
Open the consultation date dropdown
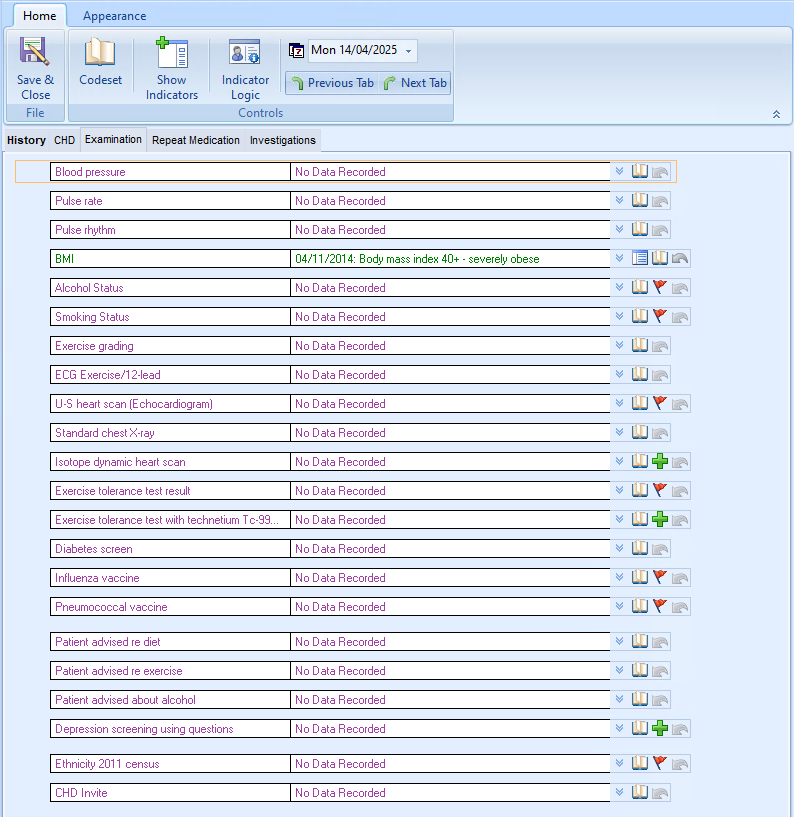point(410,51)
